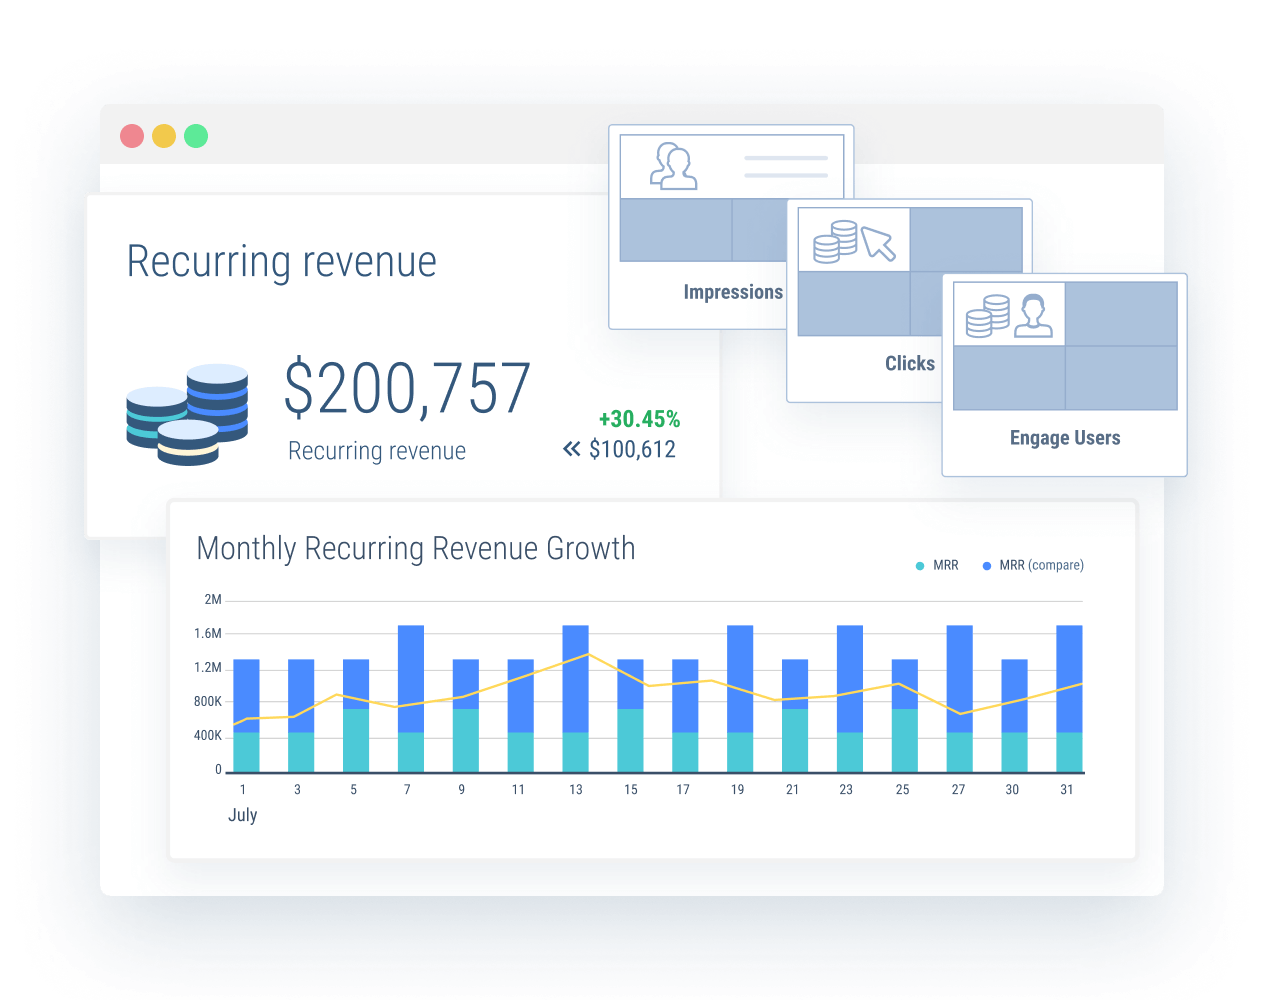Expand the Impressions metric card
Image resolution: width=1264 pixels, height=1000 pixels.
733,292
